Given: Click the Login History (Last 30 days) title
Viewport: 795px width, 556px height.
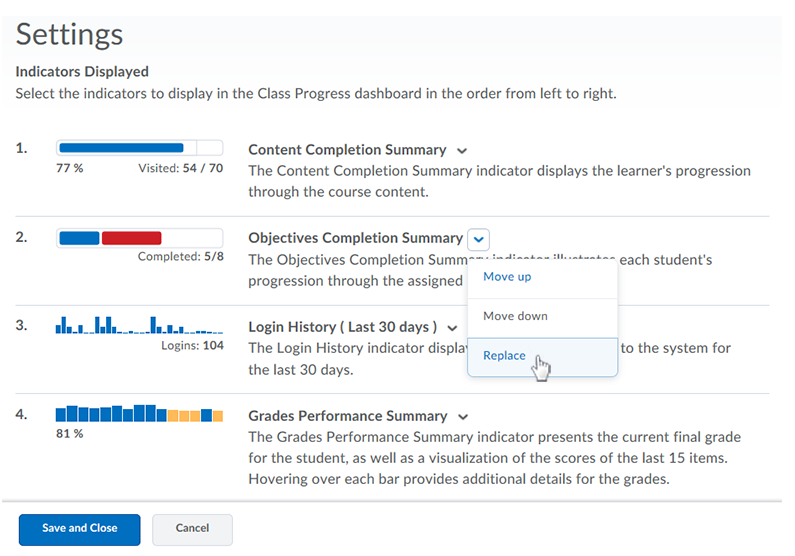Looking at the screenshot, I should click(x=342, y=327).
